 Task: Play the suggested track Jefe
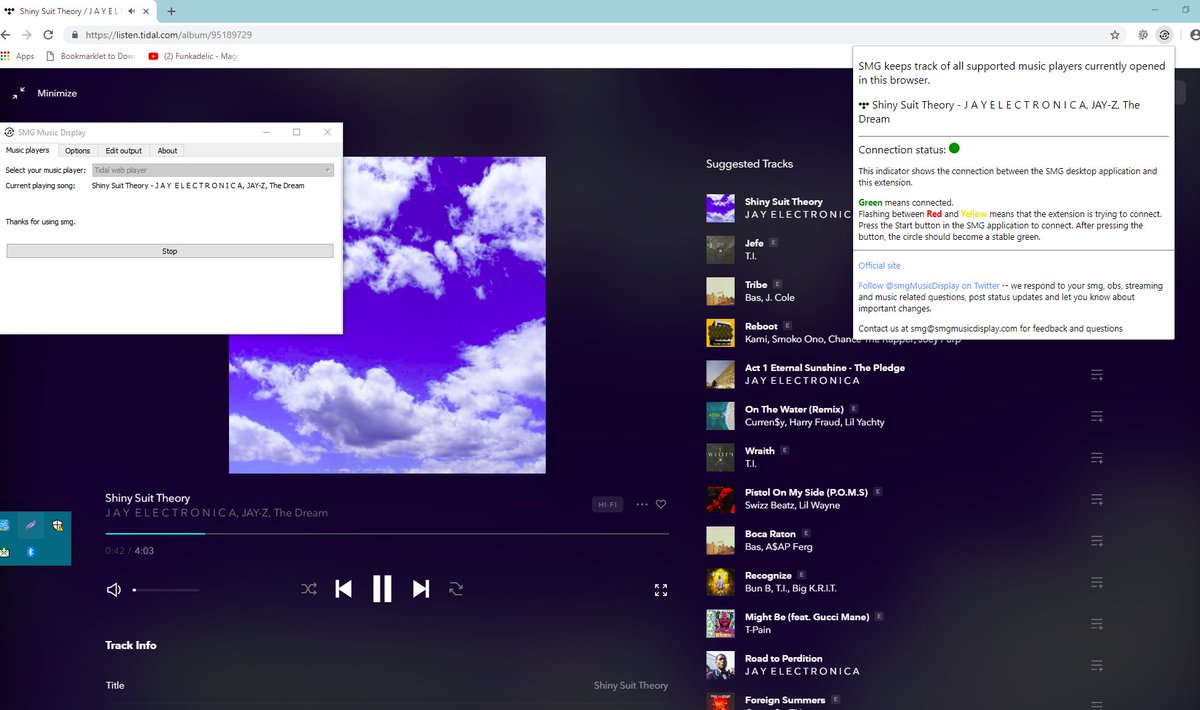tap(754, 242)
